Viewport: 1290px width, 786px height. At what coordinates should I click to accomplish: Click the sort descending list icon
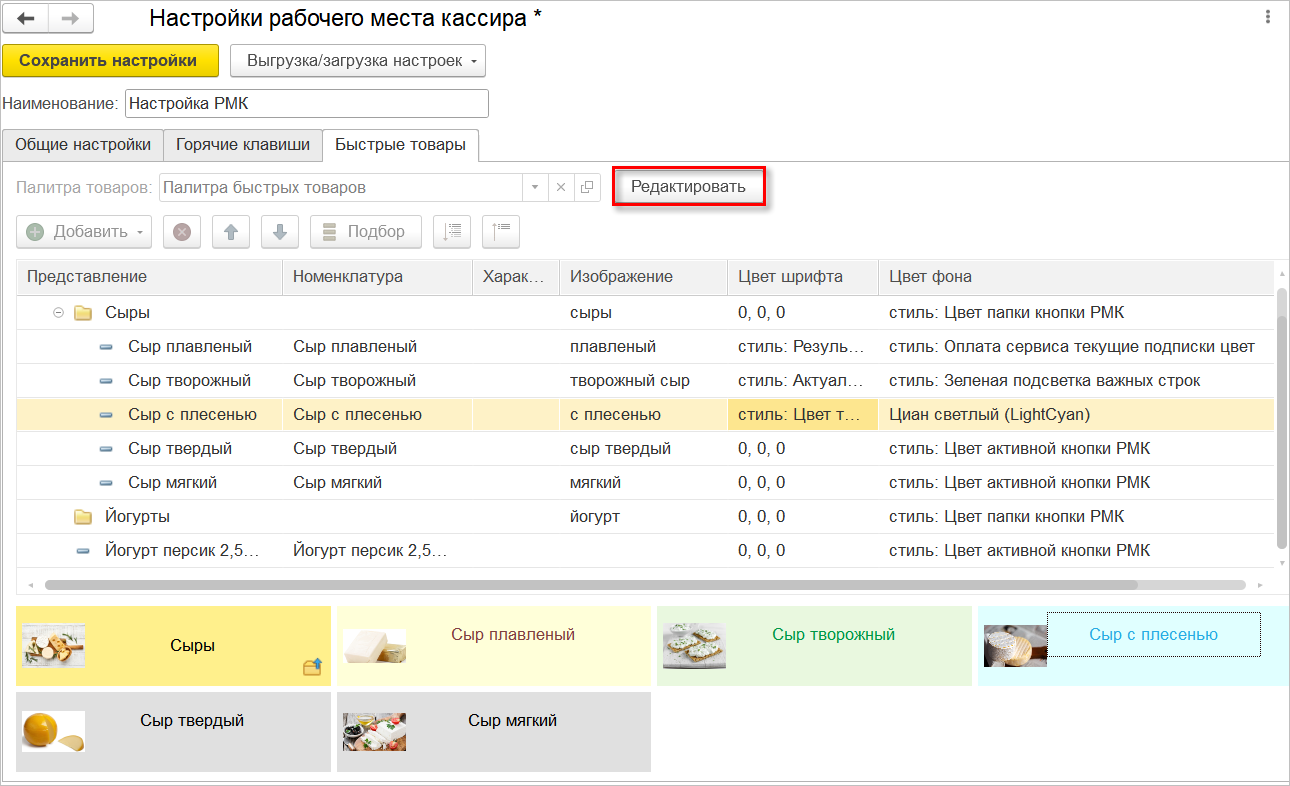click(x=501, y=232)
